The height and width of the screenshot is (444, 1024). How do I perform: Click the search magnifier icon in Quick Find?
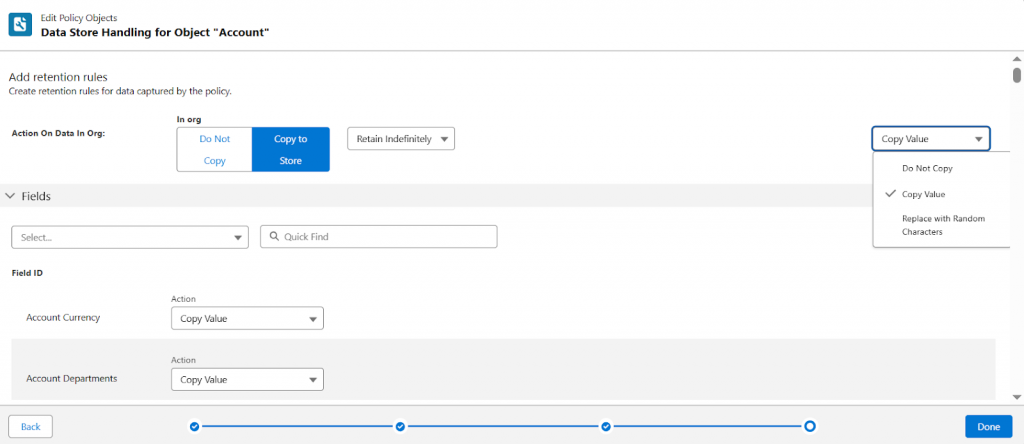coord(273,237)
